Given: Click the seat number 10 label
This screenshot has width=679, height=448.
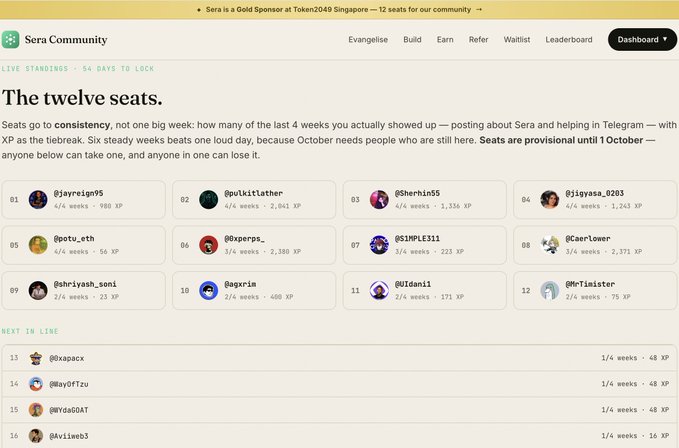Looking at the screenshot, I should (185, 290).
